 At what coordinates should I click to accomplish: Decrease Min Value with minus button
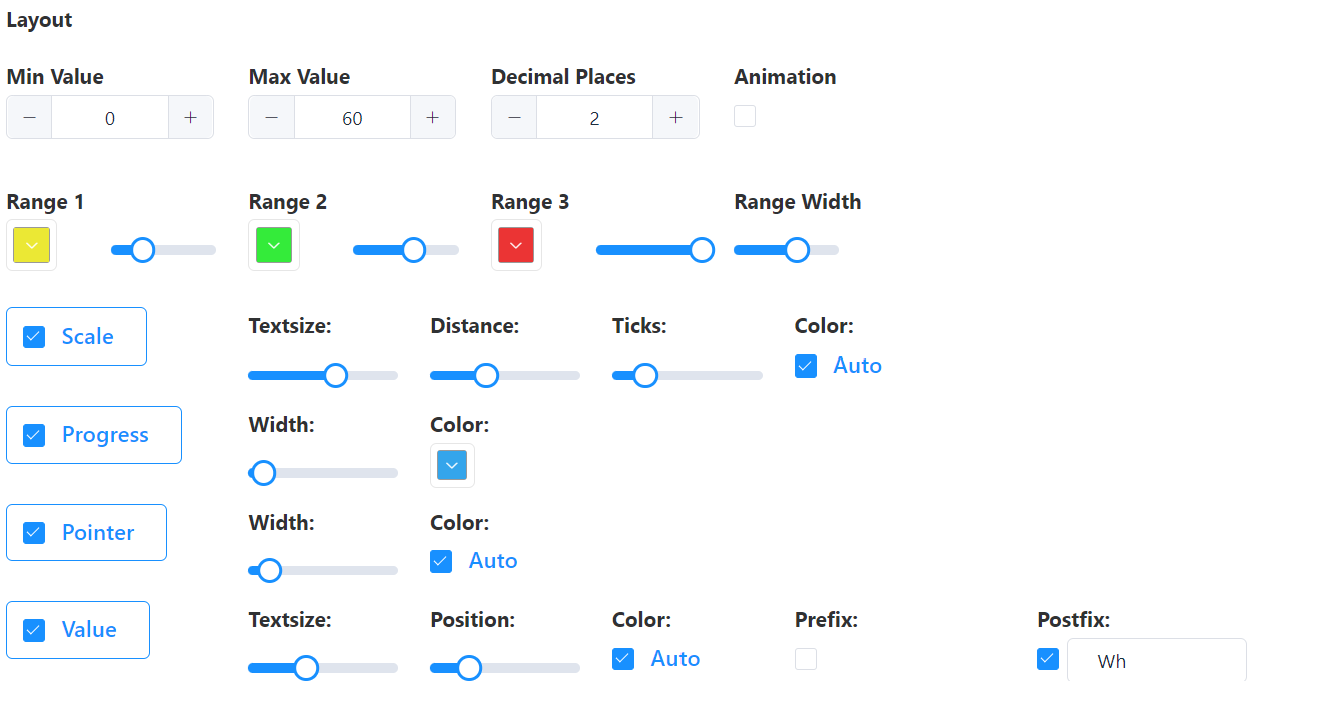pos(30,118)
